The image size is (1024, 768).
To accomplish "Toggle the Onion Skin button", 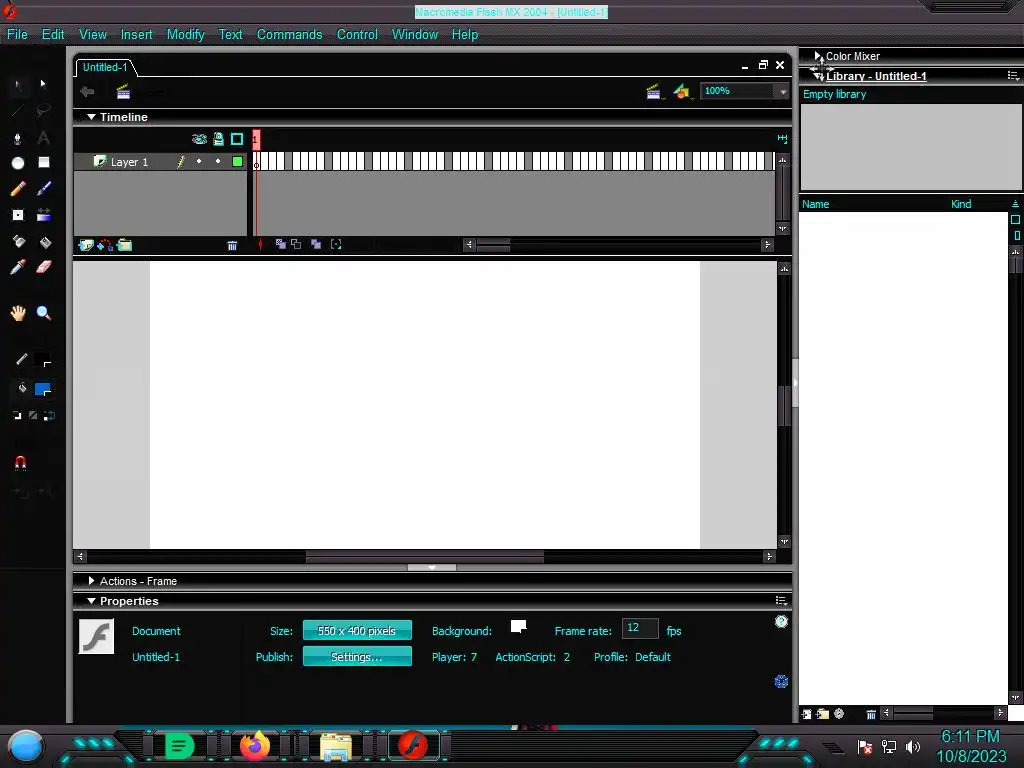I will coord(281,244).
